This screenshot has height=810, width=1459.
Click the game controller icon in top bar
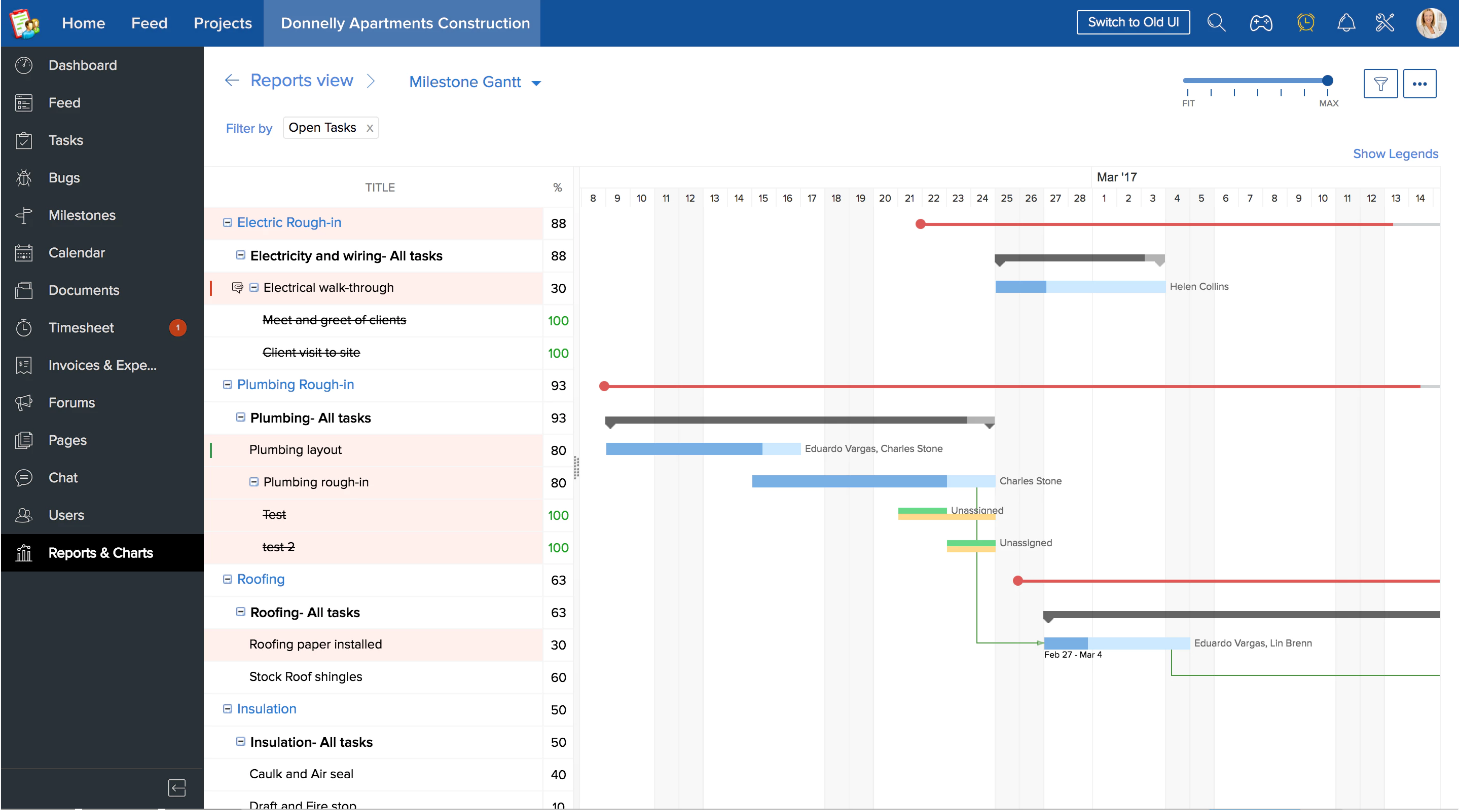[1261, 22]
